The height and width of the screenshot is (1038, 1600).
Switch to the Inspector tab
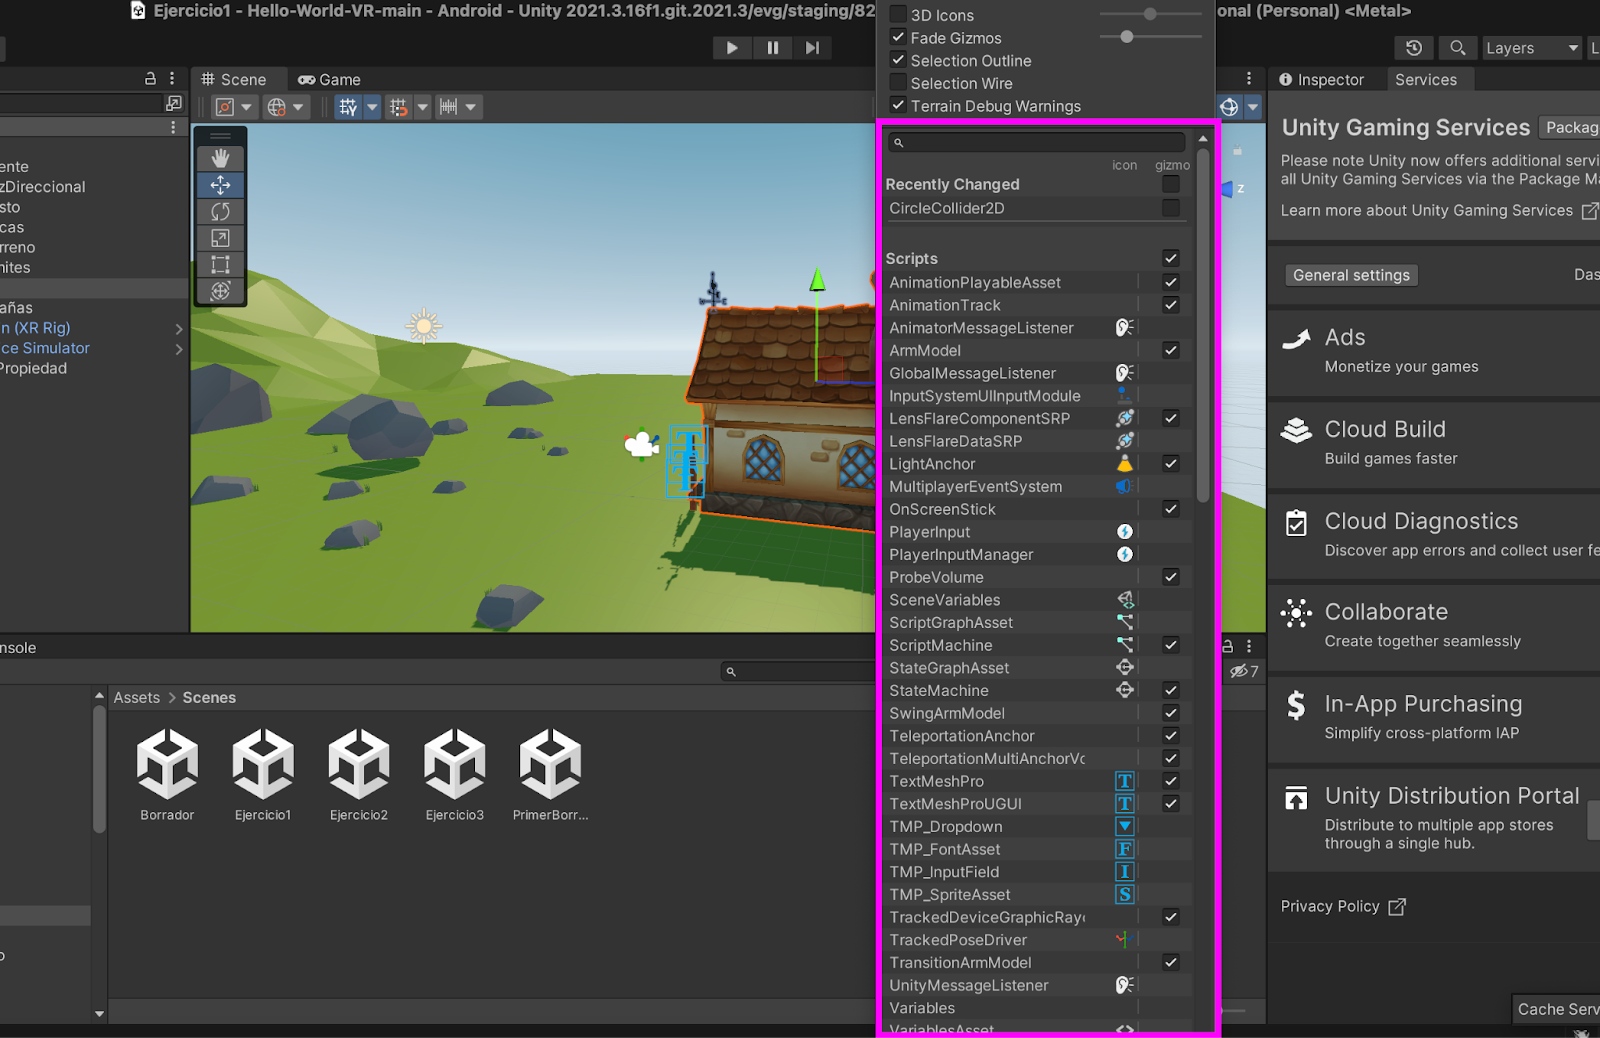pyautogui.click(x=1321, y=80)
